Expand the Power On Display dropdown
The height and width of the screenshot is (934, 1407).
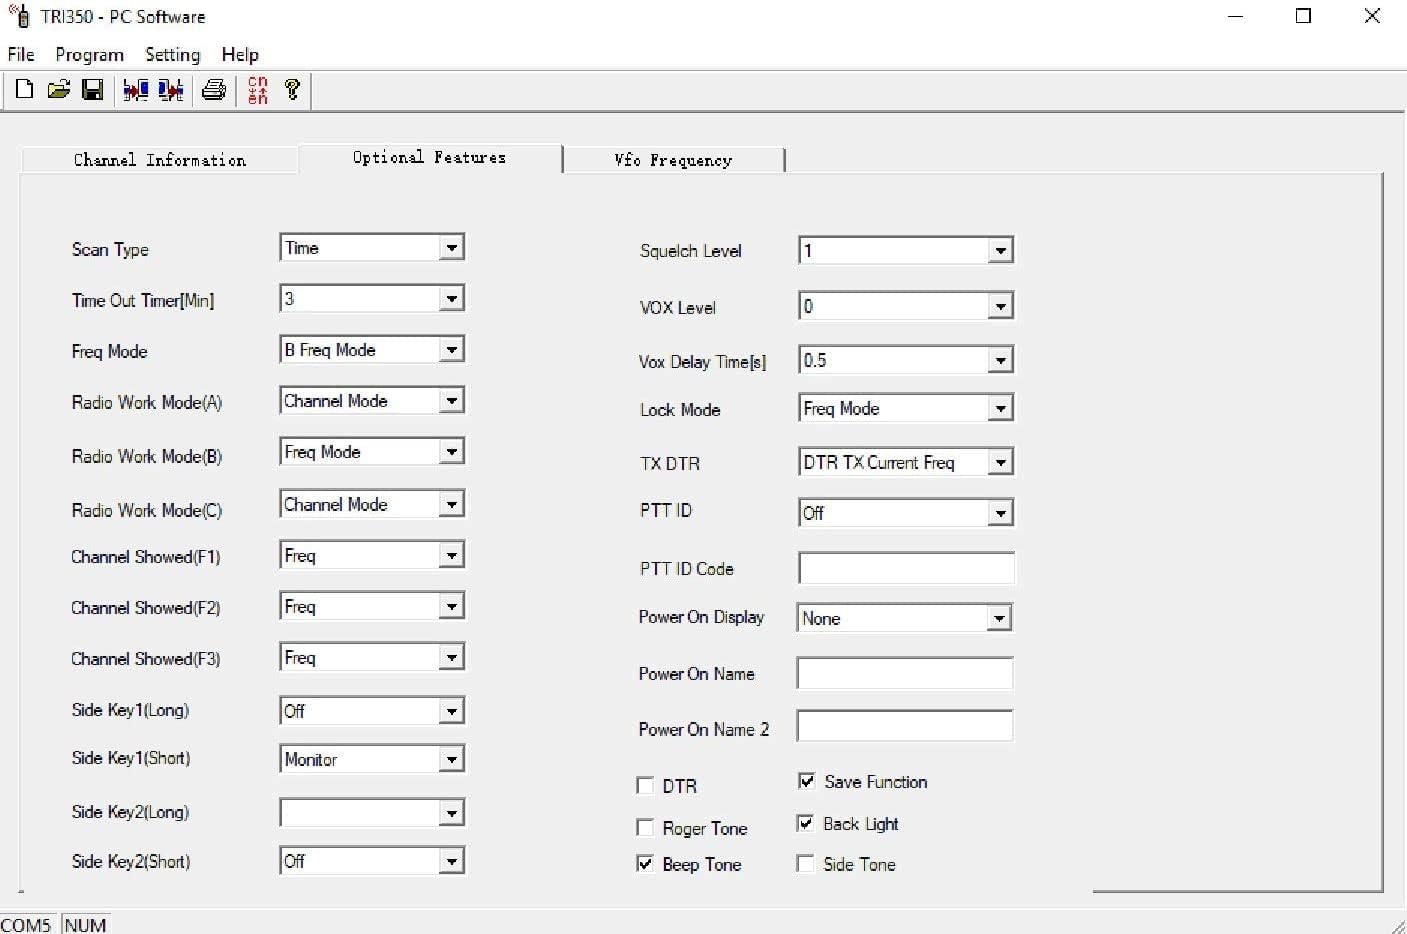pyautogui.click(x=997, y=617)
